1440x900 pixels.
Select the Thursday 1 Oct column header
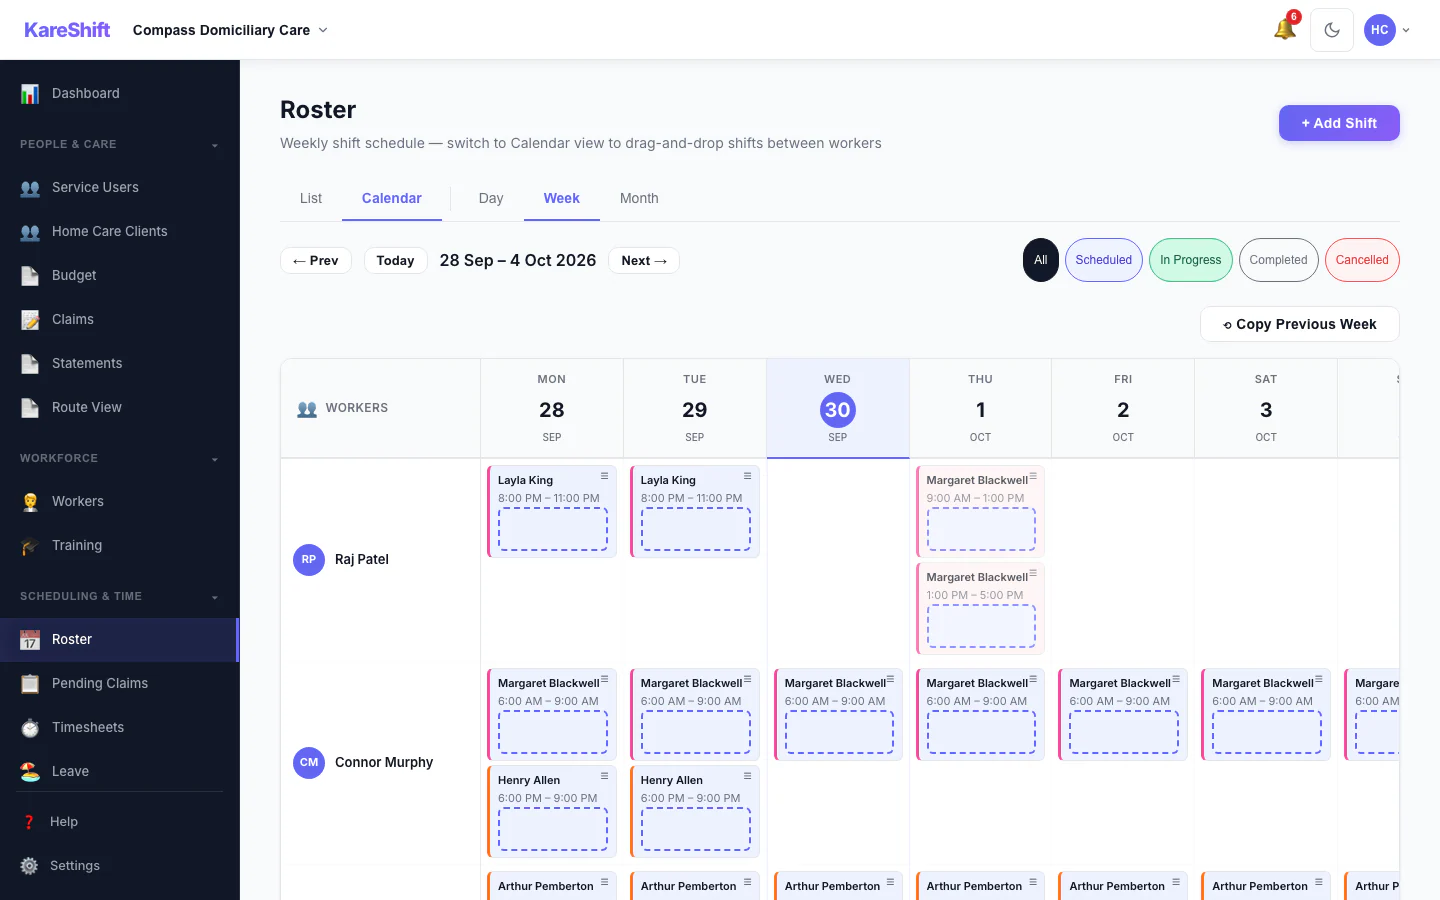(981, 408)
